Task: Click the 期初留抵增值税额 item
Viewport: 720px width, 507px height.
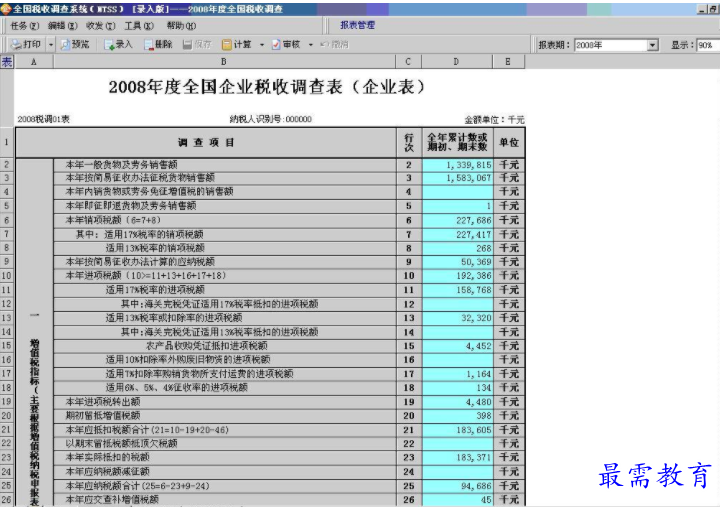Action: point(103,416)
